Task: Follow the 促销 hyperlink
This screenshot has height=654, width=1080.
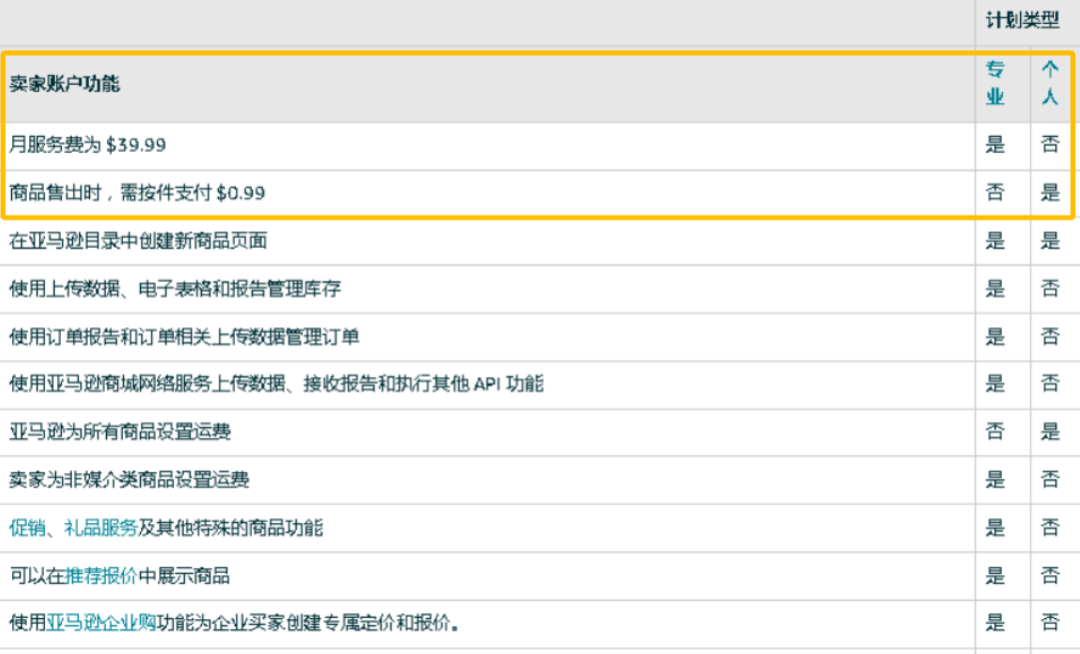Action: tap(28, 528)
